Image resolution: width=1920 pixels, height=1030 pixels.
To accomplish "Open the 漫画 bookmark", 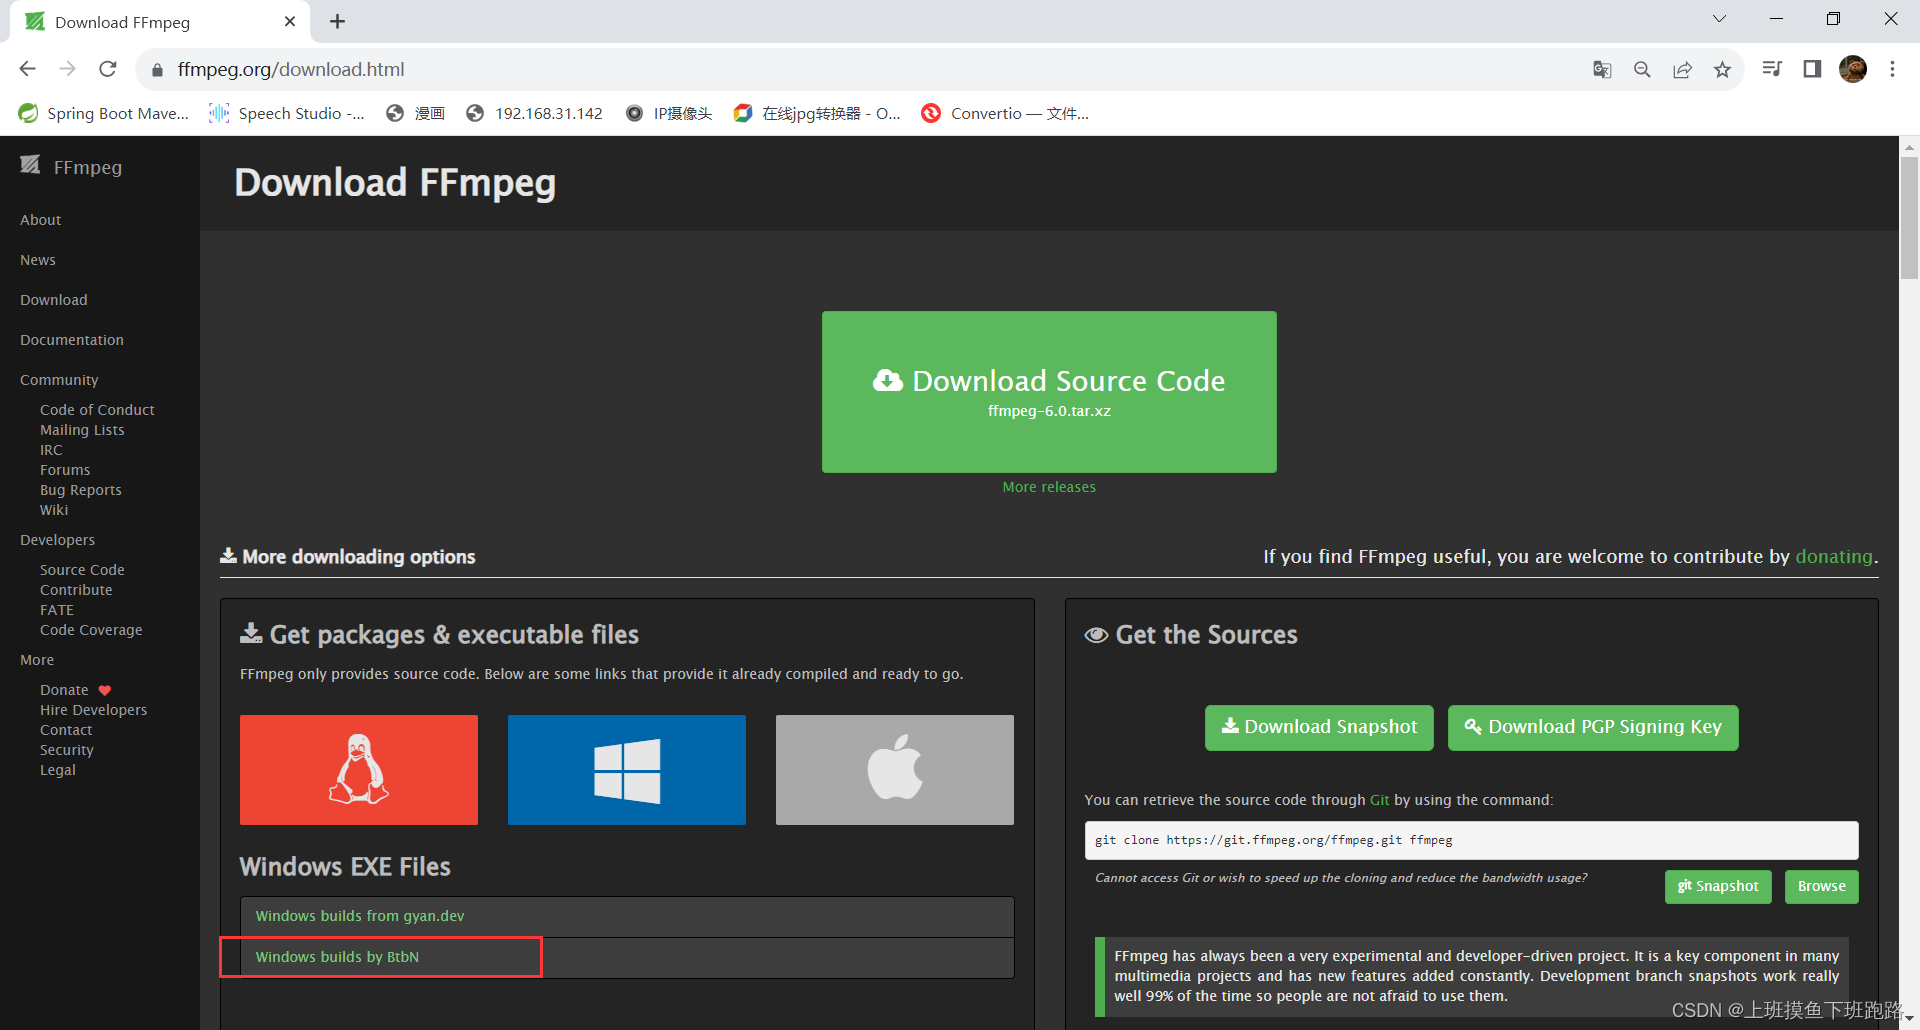I will (x=416, y=113).
